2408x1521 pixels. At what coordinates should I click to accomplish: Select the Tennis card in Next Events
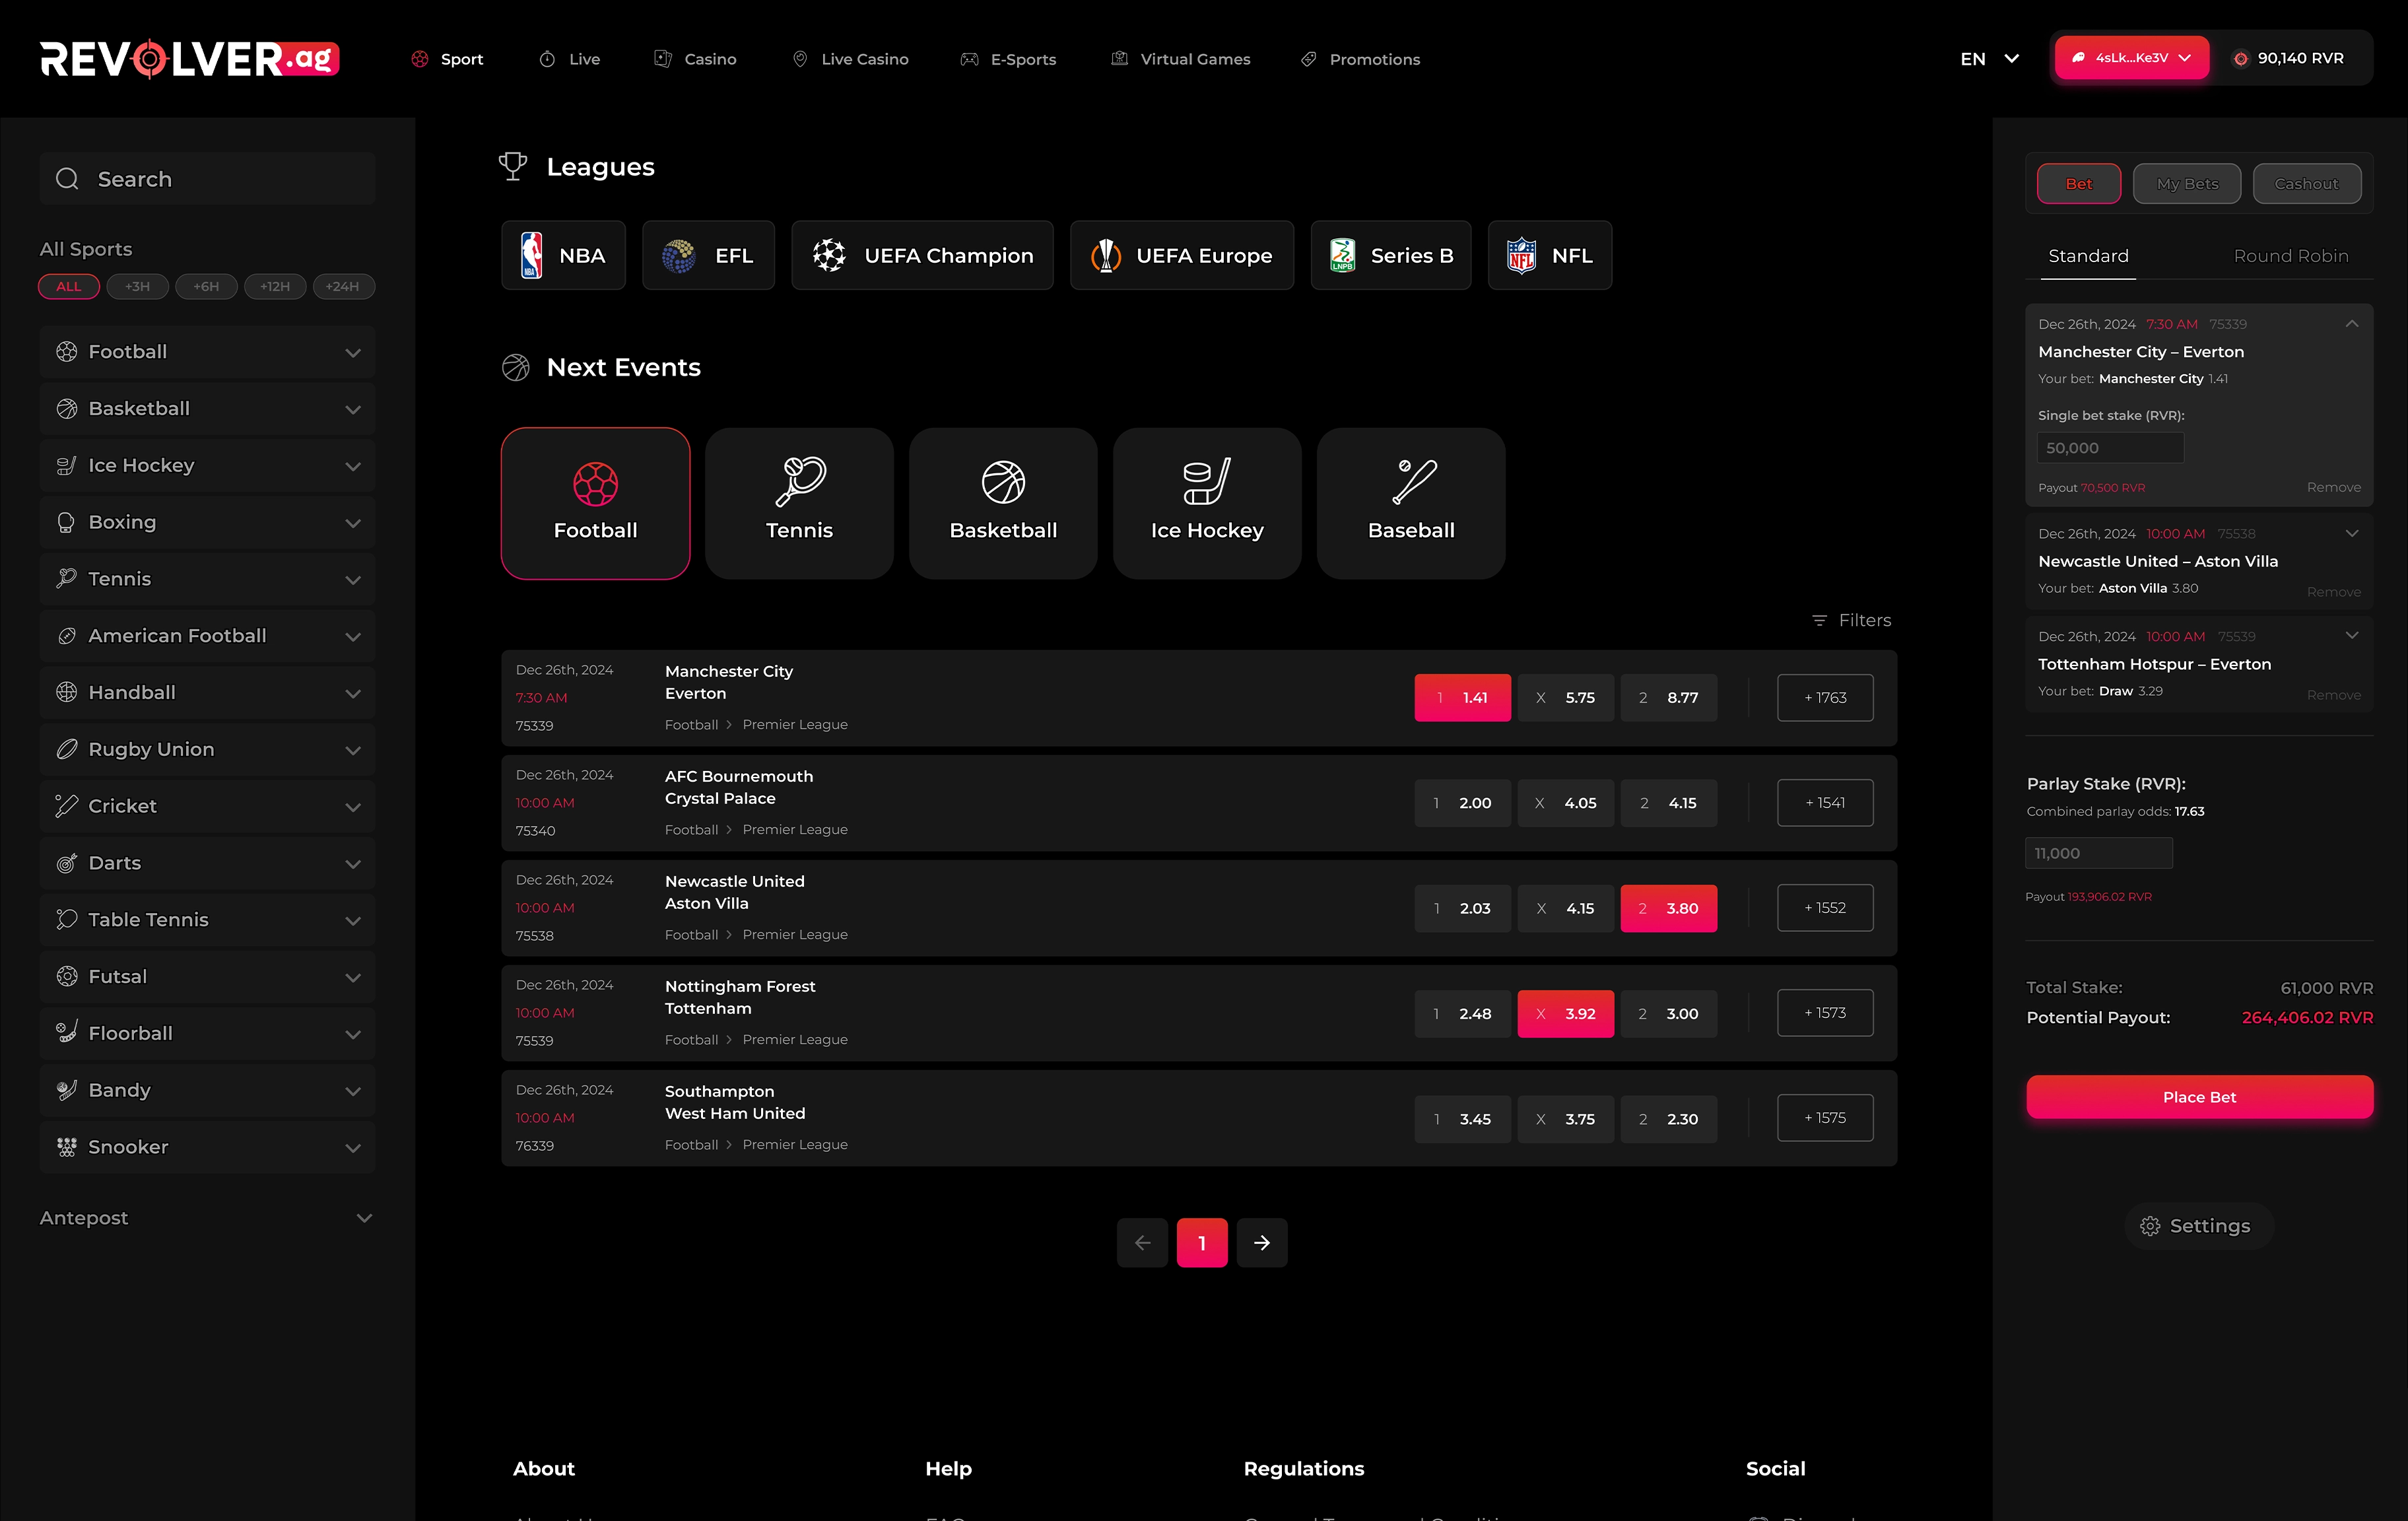(799, 503)
